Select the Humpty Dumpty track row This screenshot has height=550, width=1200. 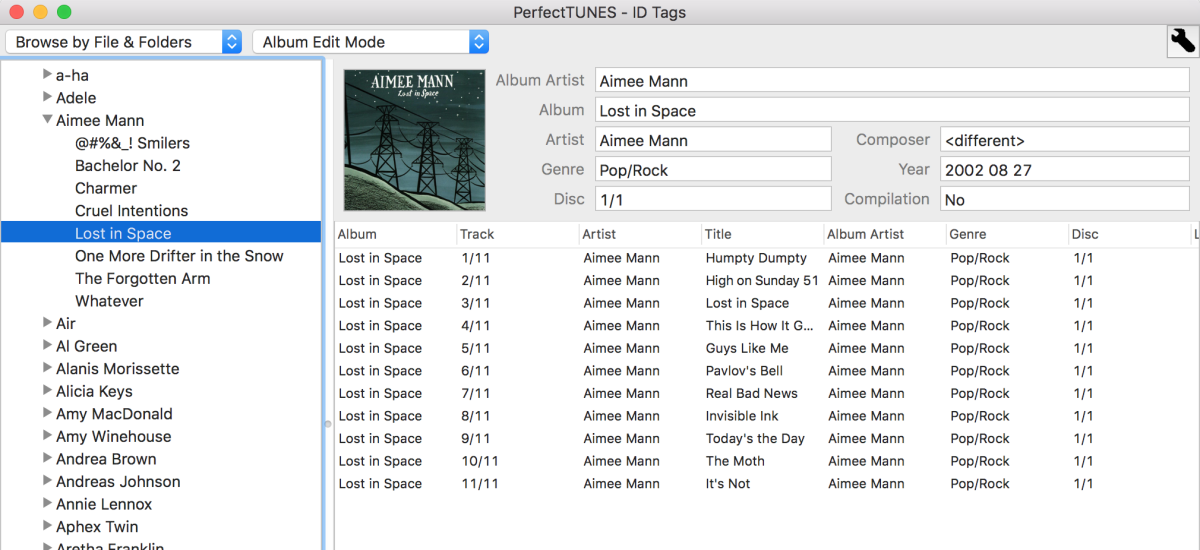click(755, 258)
